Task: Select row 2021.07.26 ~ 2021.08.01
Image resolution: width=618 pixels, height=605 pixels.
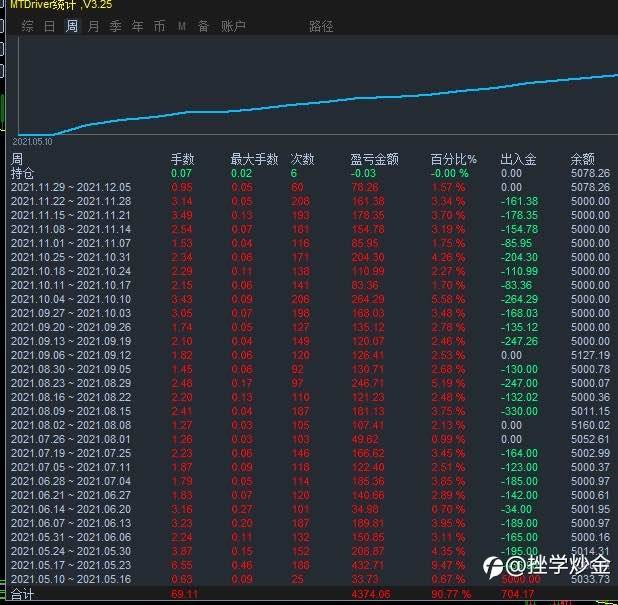Action: click(x=310, y=439)
